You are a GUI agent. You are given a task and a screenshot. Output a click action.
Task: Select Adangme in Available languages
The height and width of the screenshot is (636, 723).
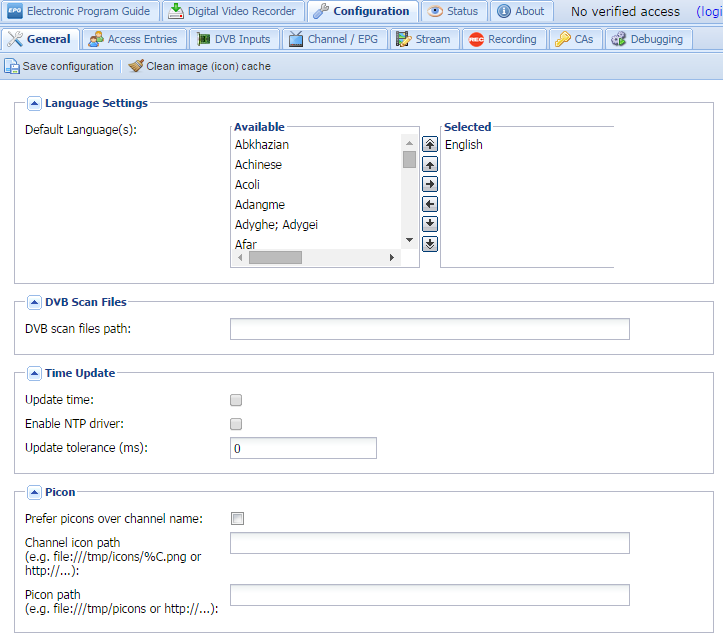316,205
